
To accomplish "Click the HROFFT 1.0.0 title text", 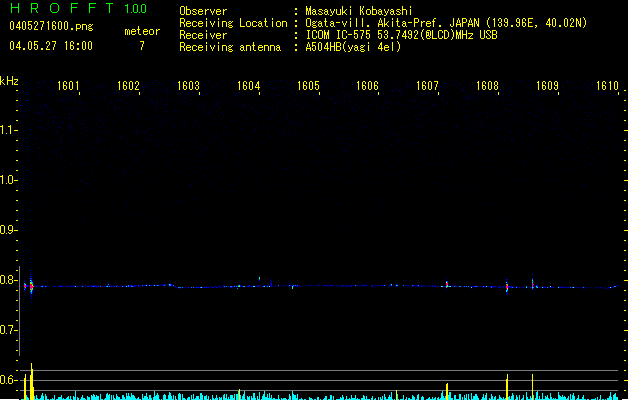I will point(78,8).
